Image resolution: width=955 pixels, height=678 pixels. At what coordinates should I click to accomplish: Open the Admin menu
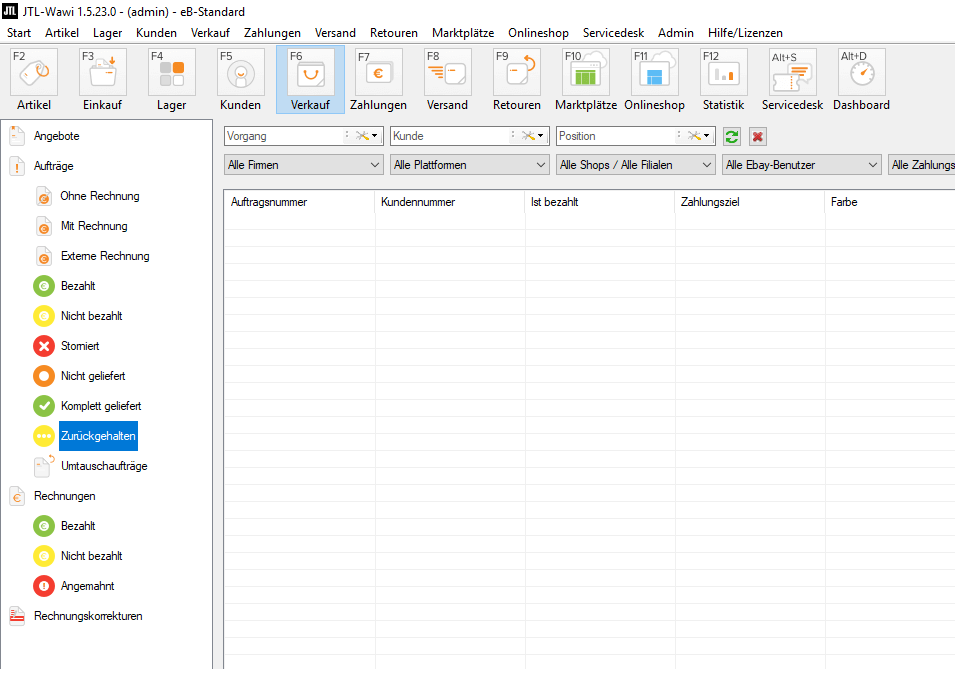pos(675,33)
